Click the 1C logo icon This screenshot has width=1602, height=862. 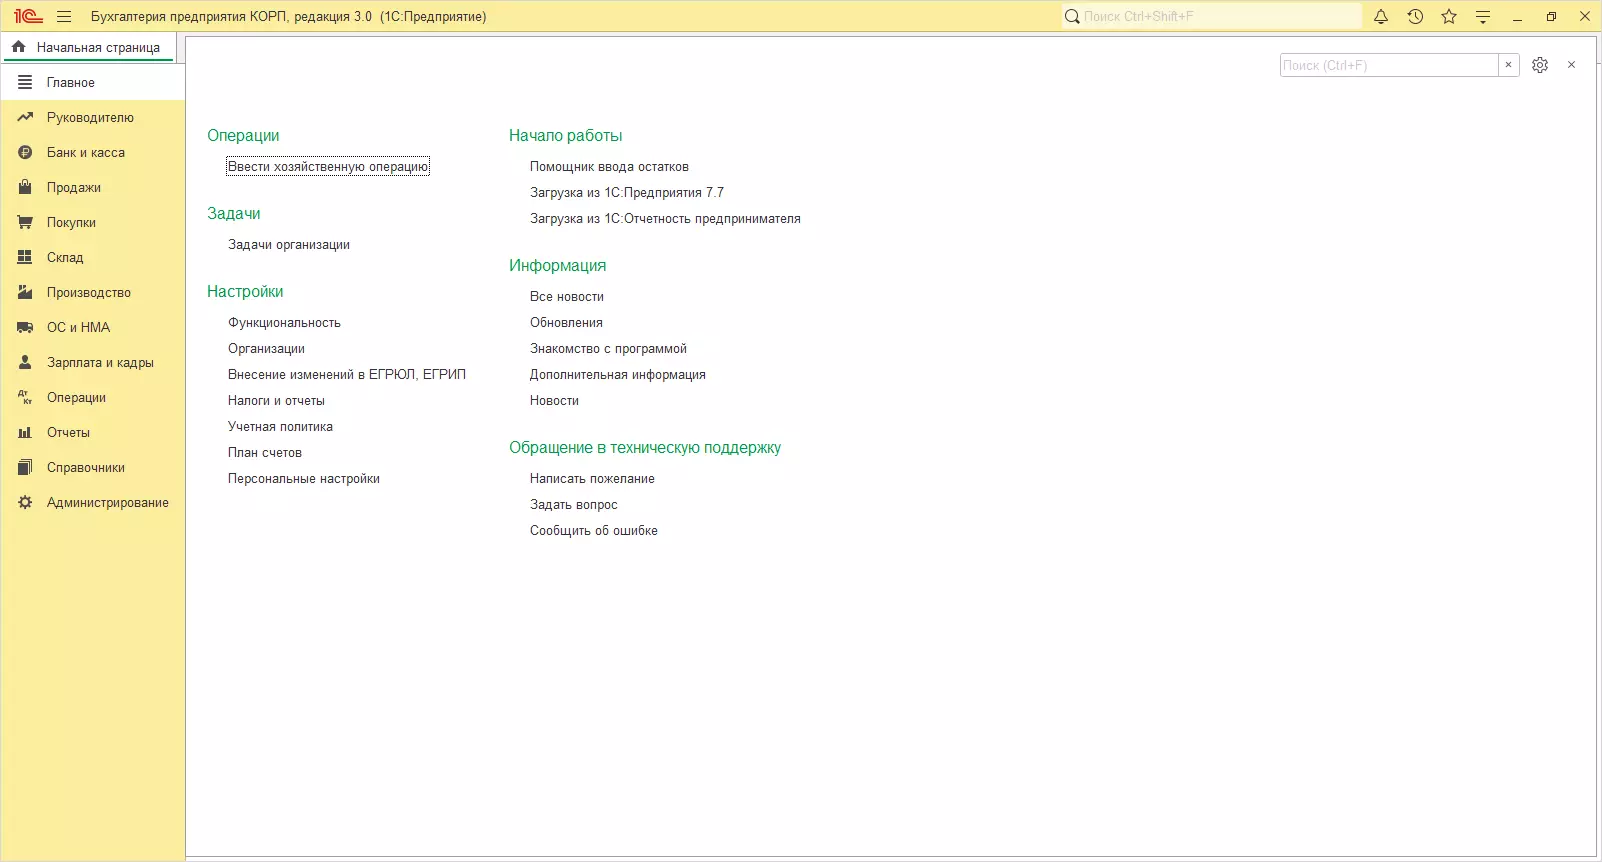tap(28, 16)
